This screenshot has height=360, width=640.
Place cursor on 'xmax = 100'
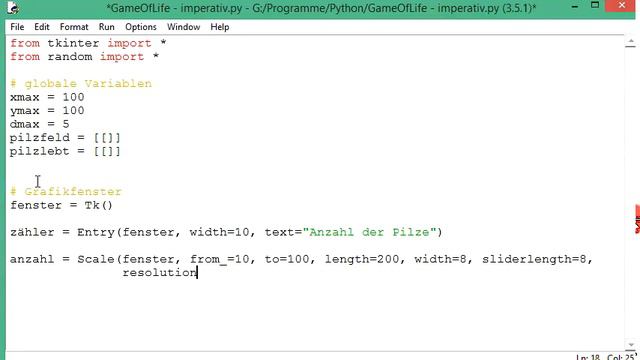pyautogui.click(x=47, y=97)
